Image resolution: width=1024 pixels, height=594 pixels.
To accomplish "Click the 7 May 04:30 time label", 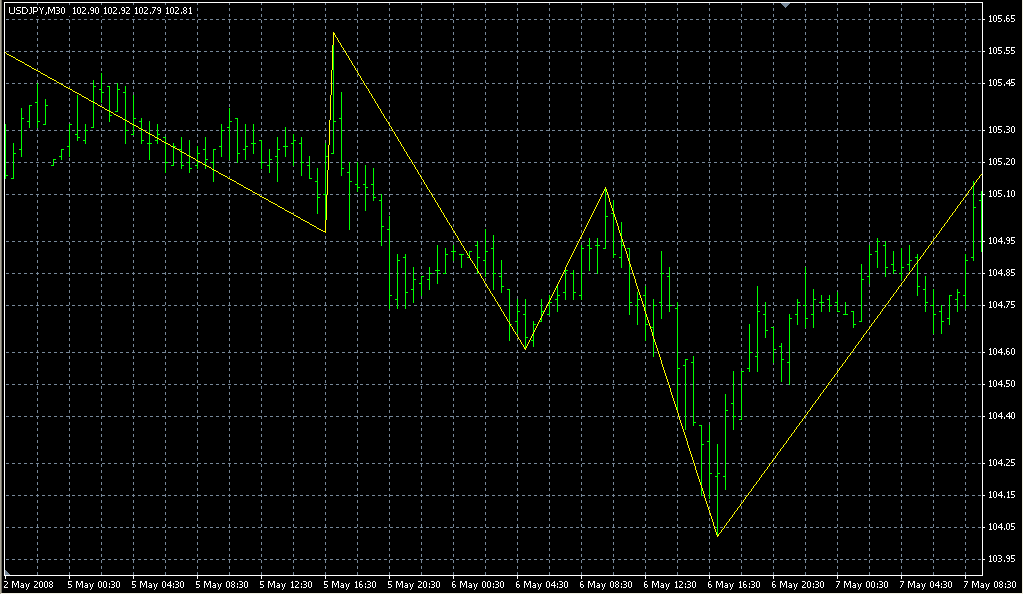I will (926, 585).
